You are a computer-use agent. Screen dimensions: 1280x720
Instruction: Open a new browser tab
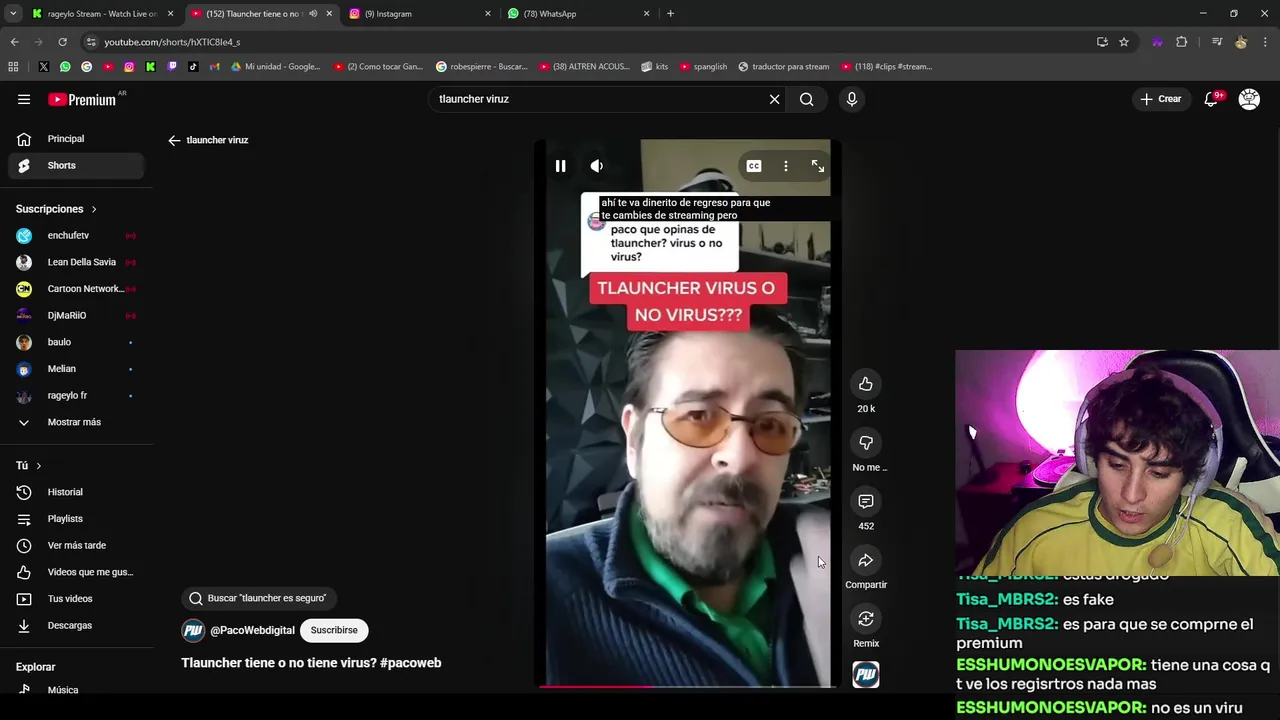(670, 14)
